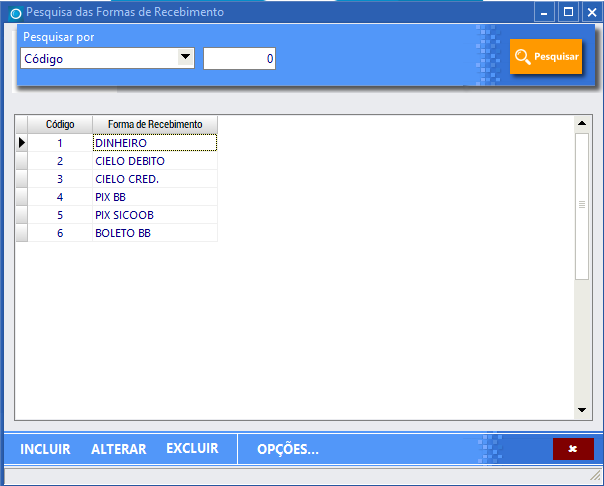Select the PIX BB row
Viewport: 604px width, 486px height.
tap(154, 197)
